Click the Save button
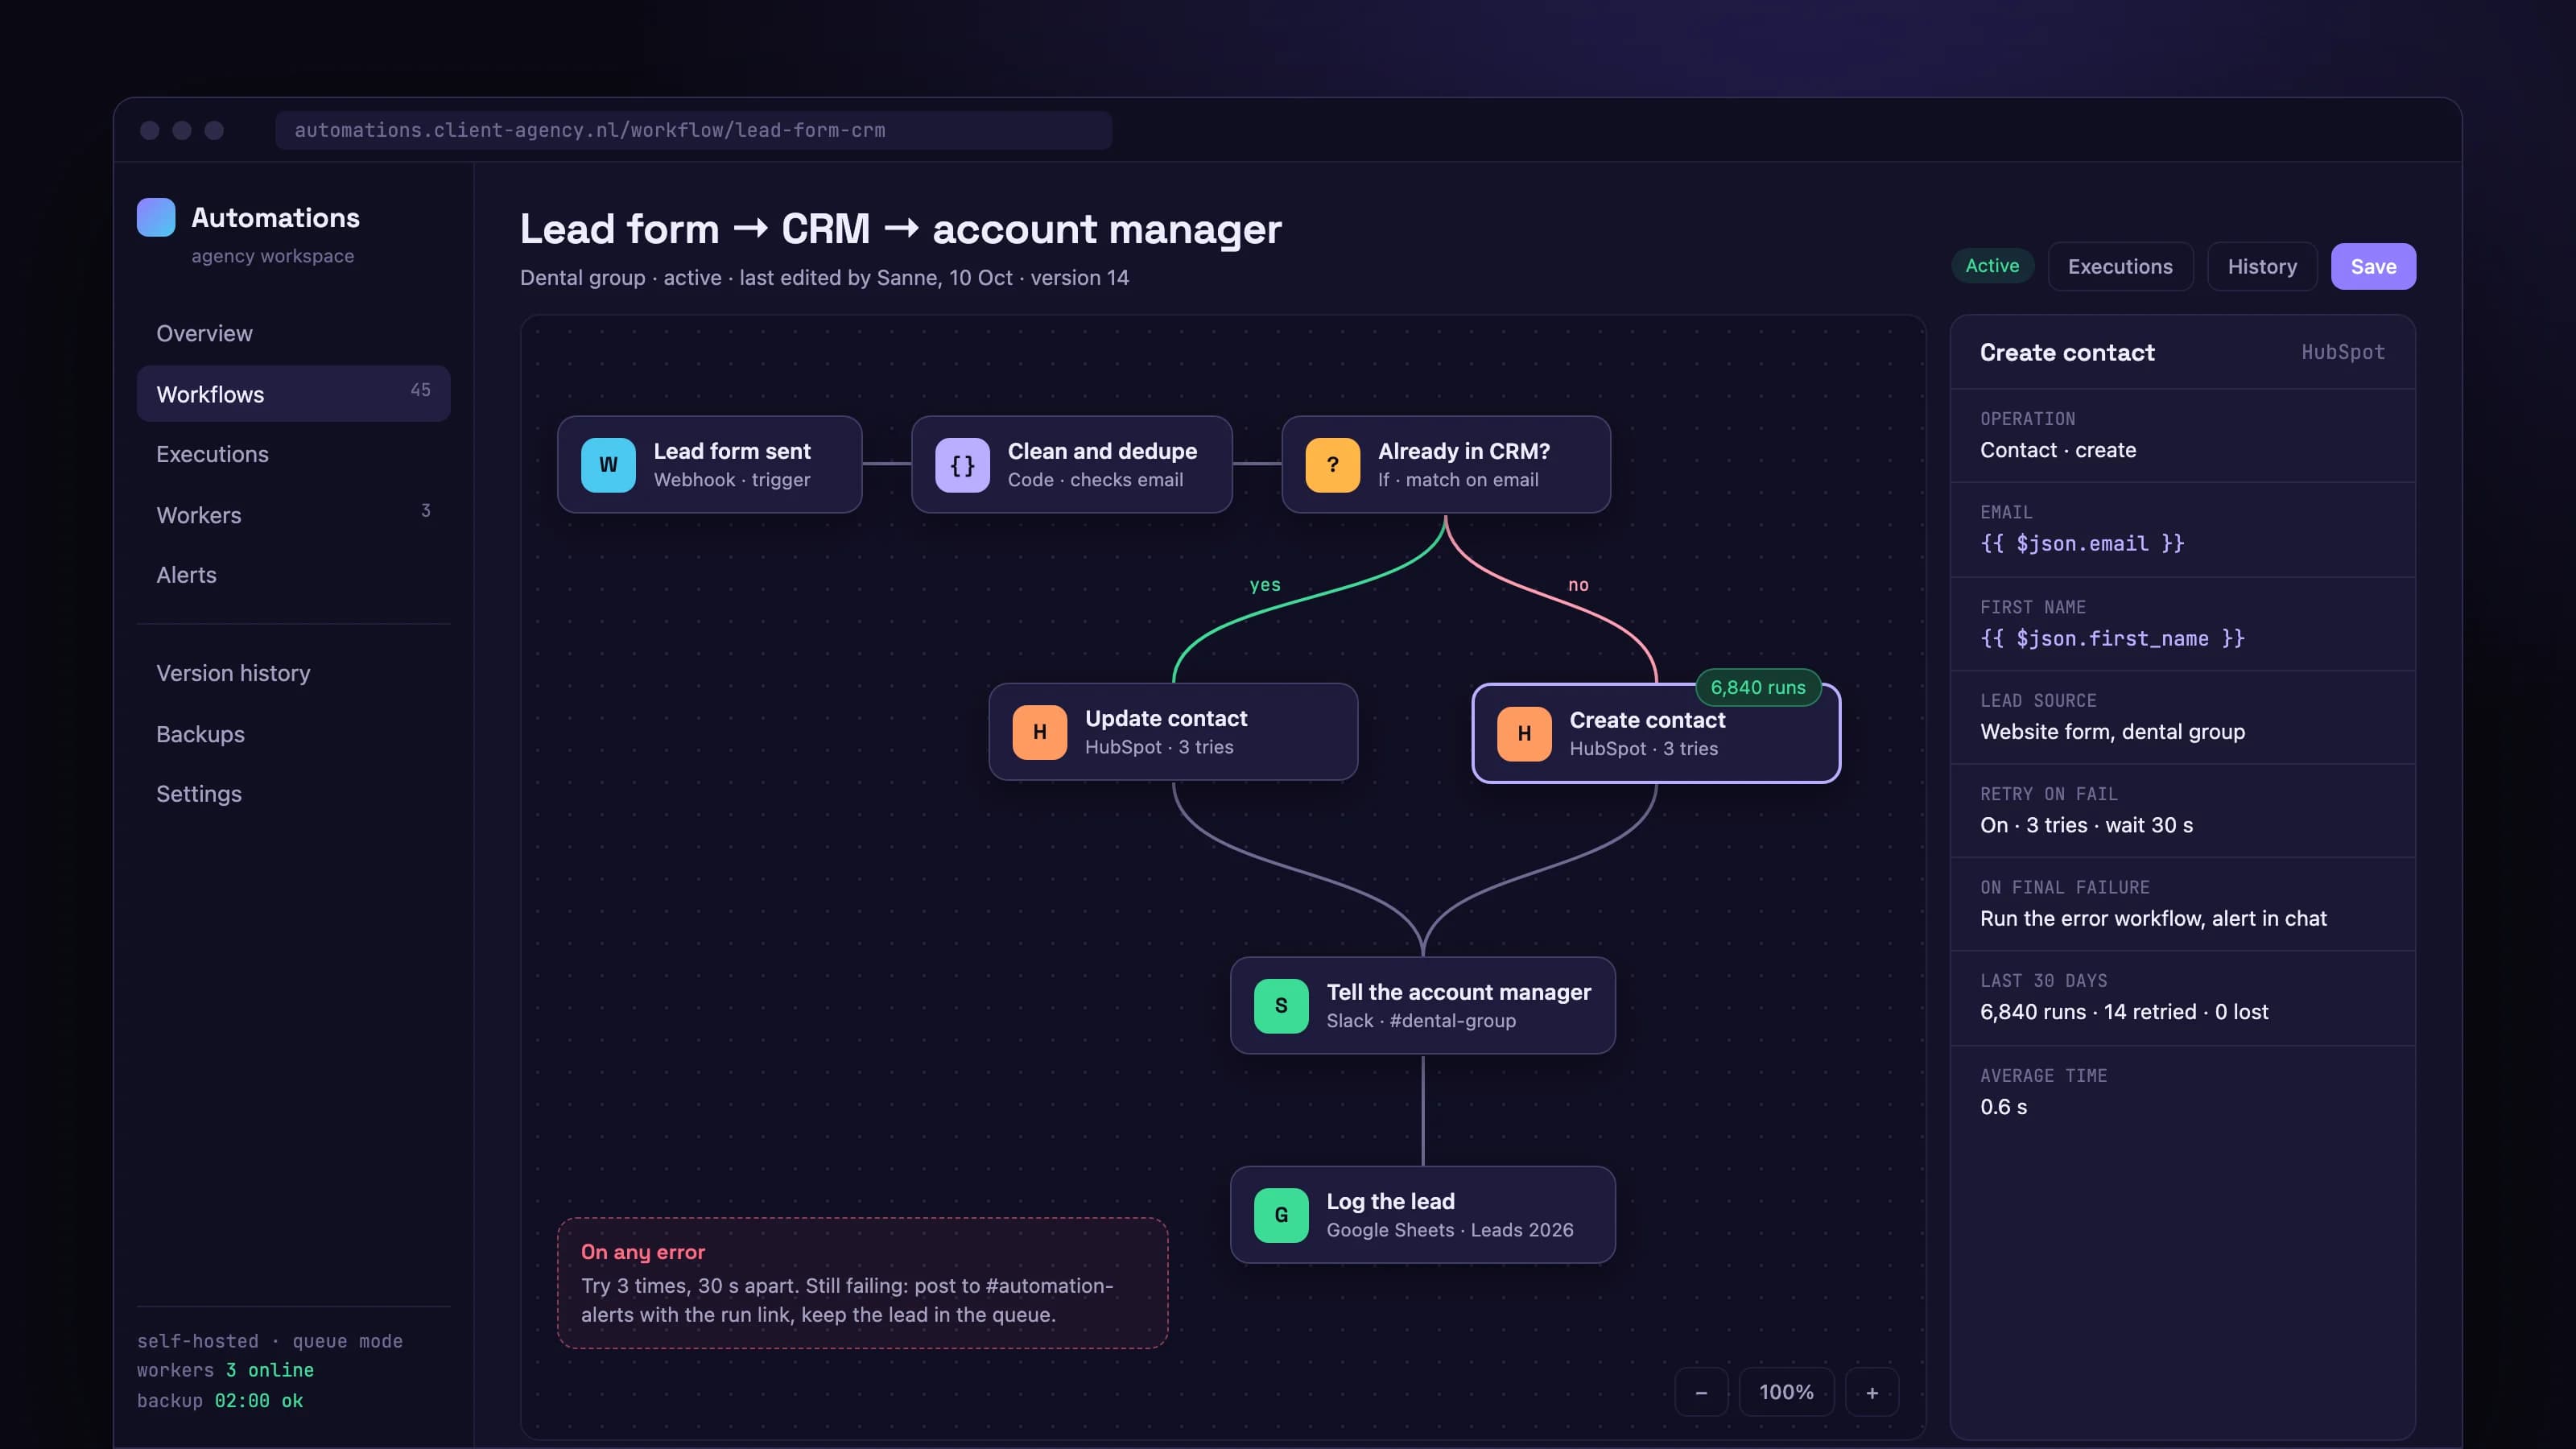 point(2373,266)
